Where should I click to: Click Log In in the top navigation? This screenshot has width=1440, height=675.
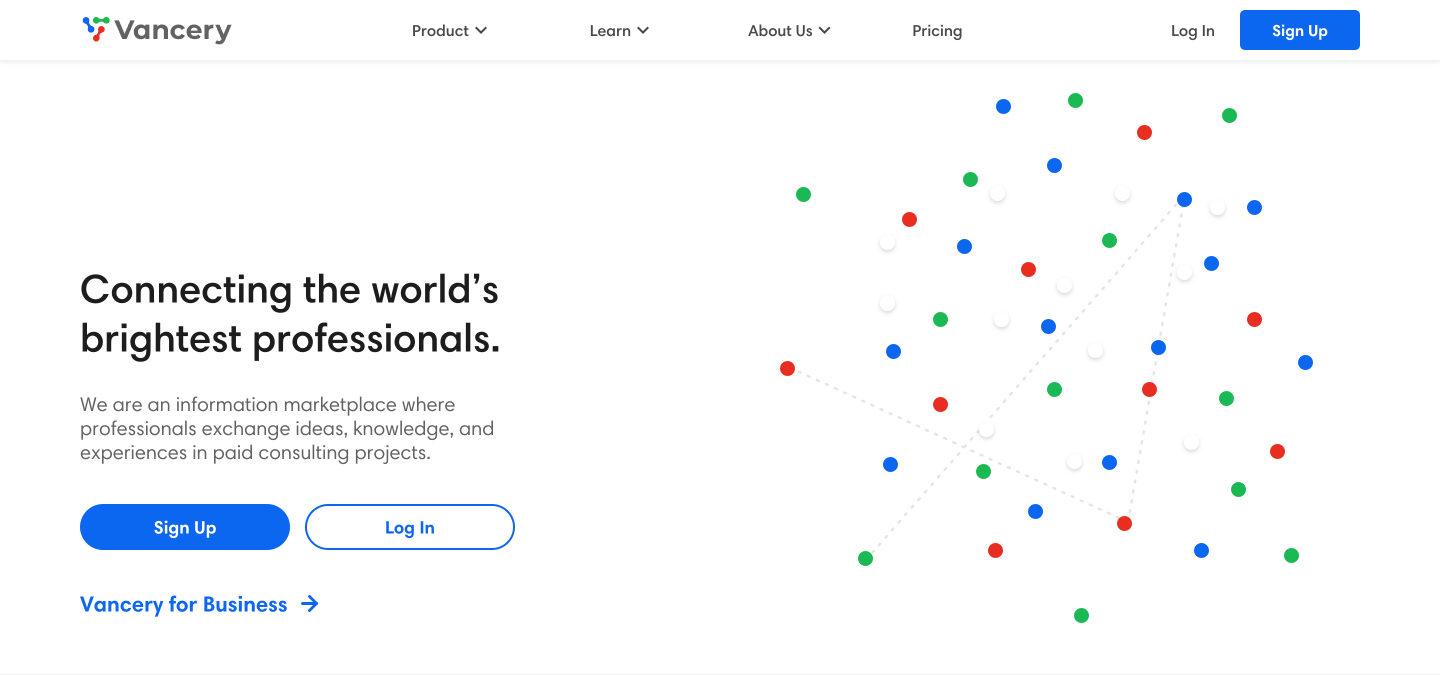pos(1193,31)
